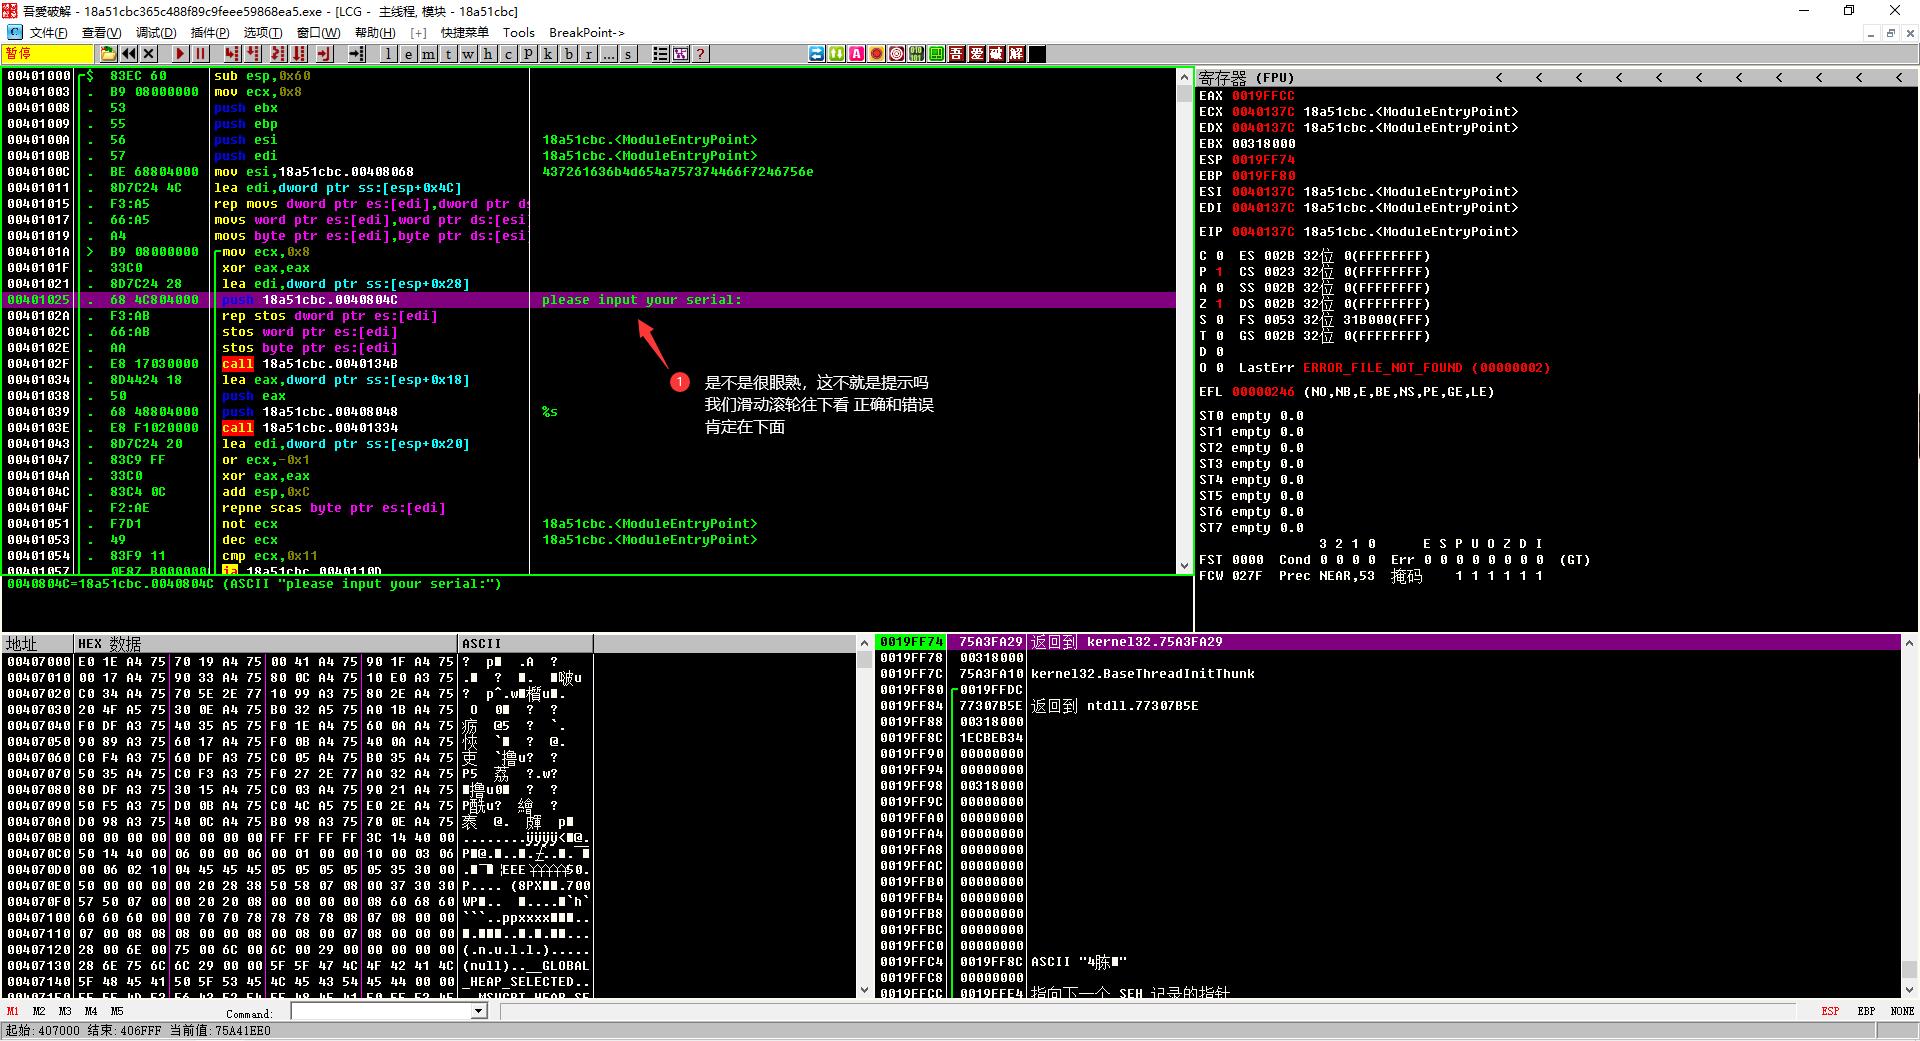
Task: Switch to the M5 memory dump tab
Action: coord(117,1011)
